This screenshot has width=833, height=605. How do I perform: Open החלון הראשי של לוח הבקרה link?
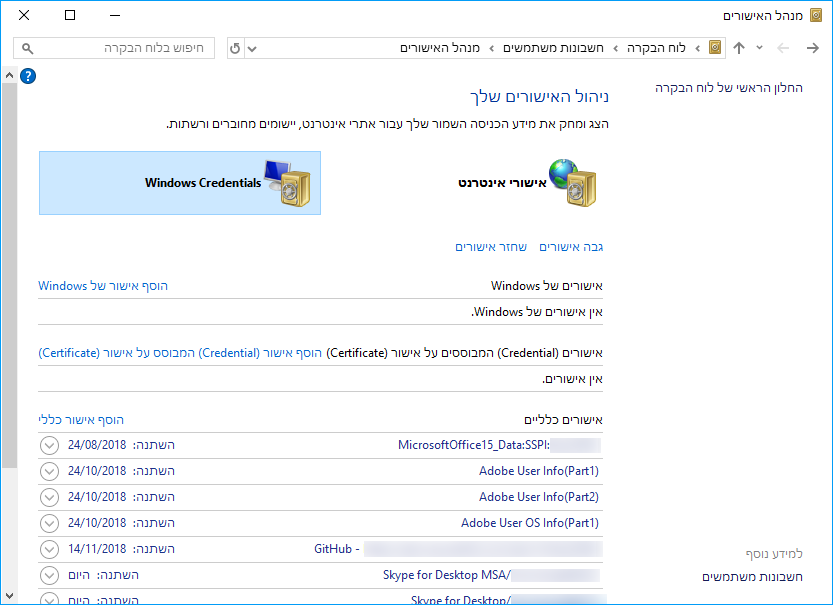[729, 88]
